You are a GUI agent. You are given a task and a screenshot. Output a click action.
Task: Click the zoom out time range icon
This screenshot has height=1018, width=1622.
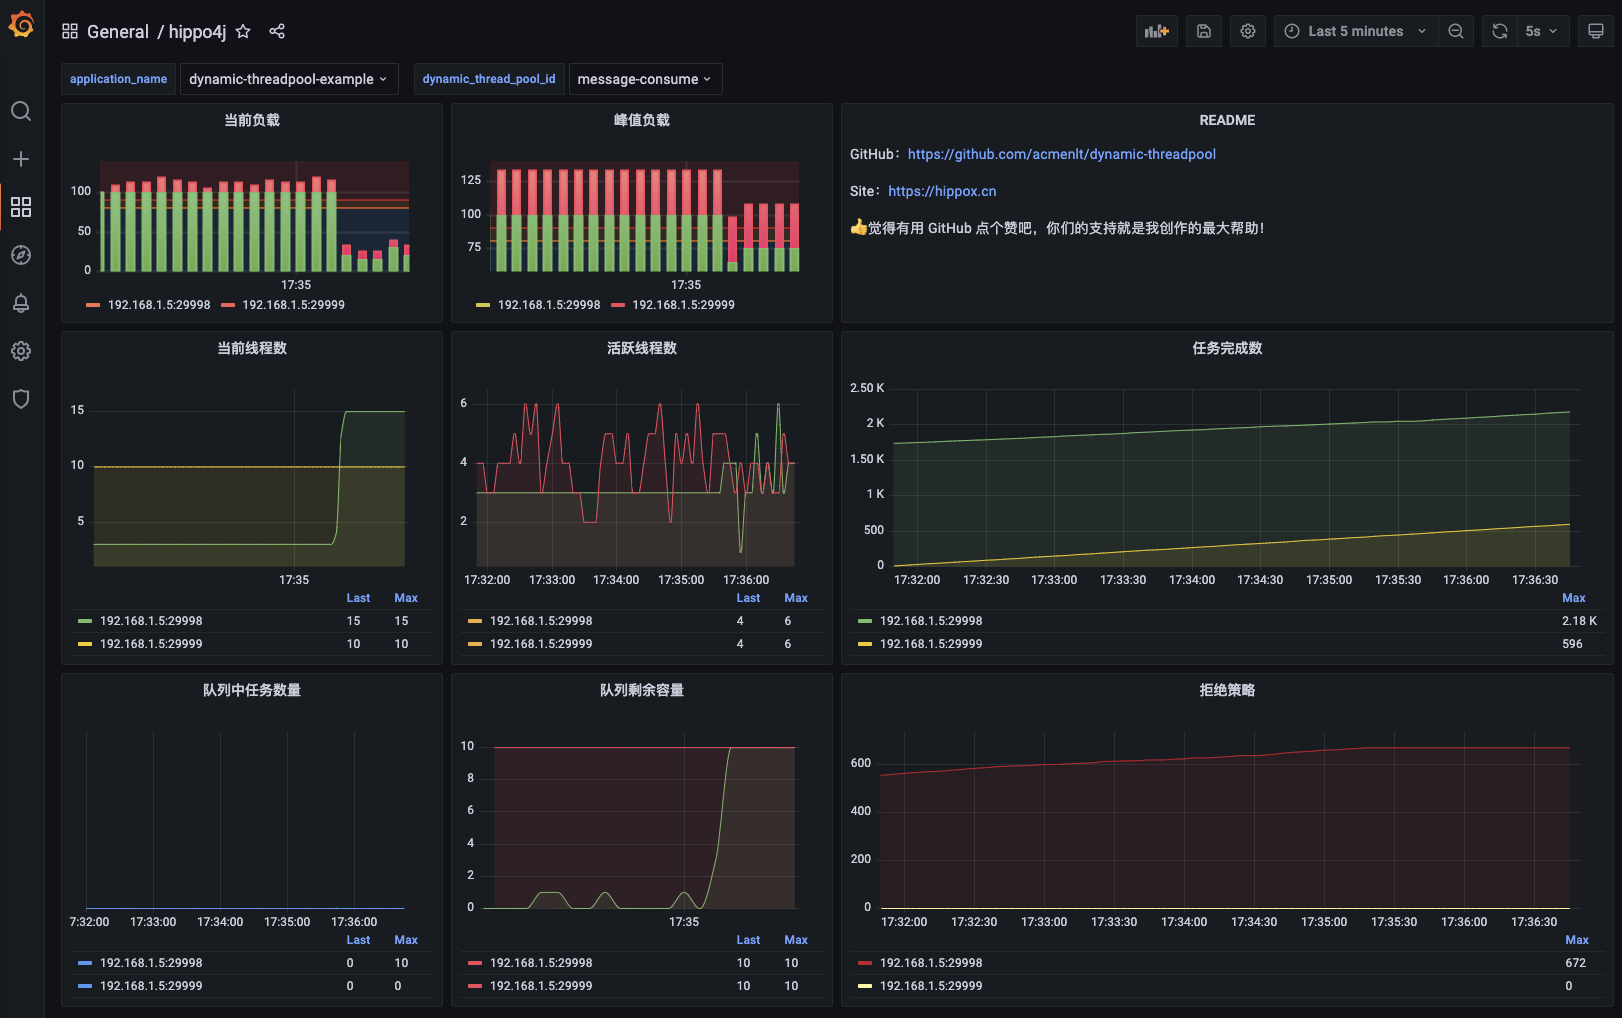point(1456,32)
